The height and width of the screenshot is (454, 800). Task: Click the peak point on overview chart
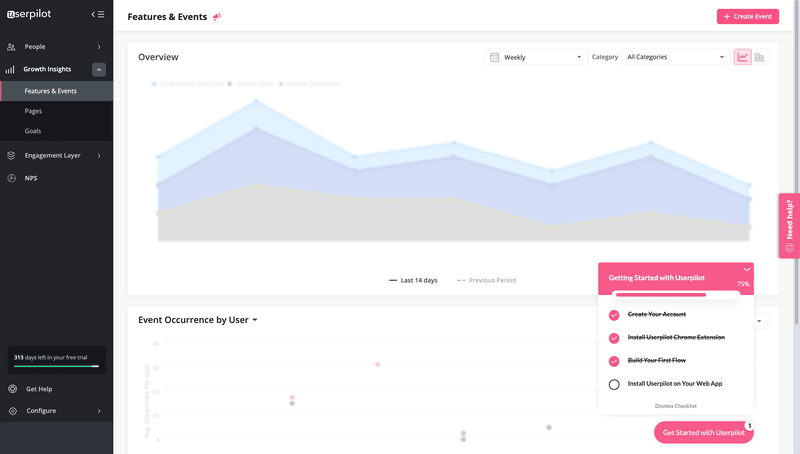tap(257, 102)
